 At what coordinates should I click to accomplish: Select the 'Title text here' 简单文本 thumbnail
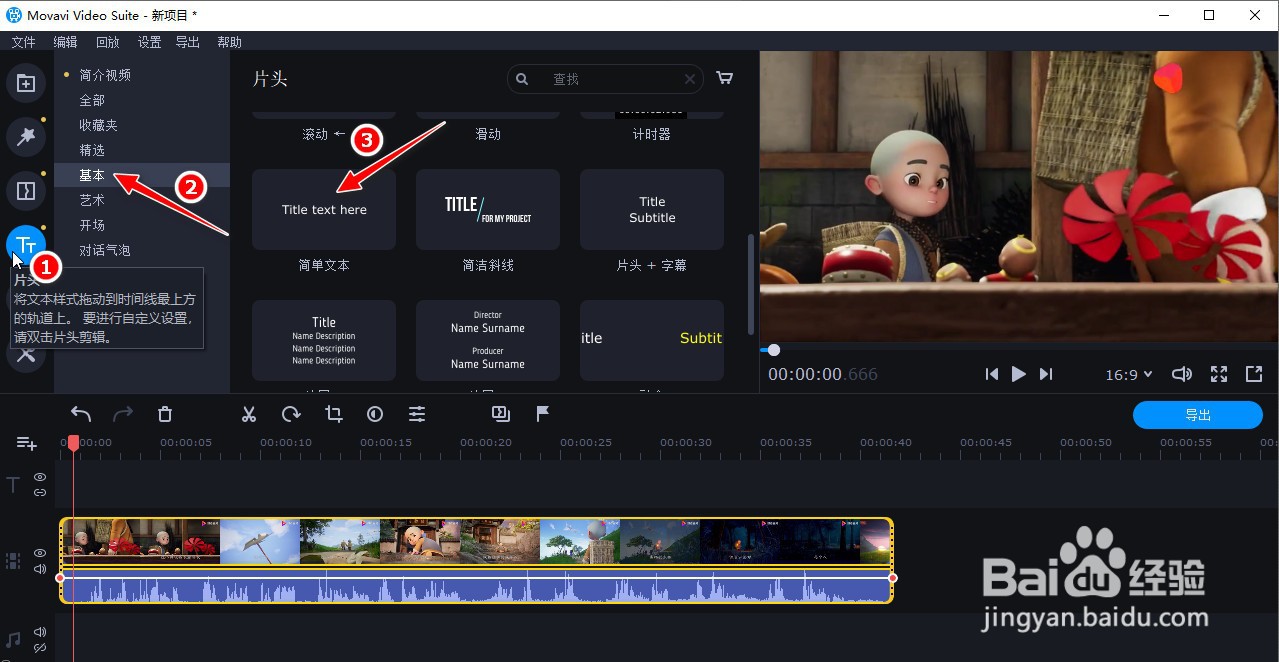click(324, 209)
